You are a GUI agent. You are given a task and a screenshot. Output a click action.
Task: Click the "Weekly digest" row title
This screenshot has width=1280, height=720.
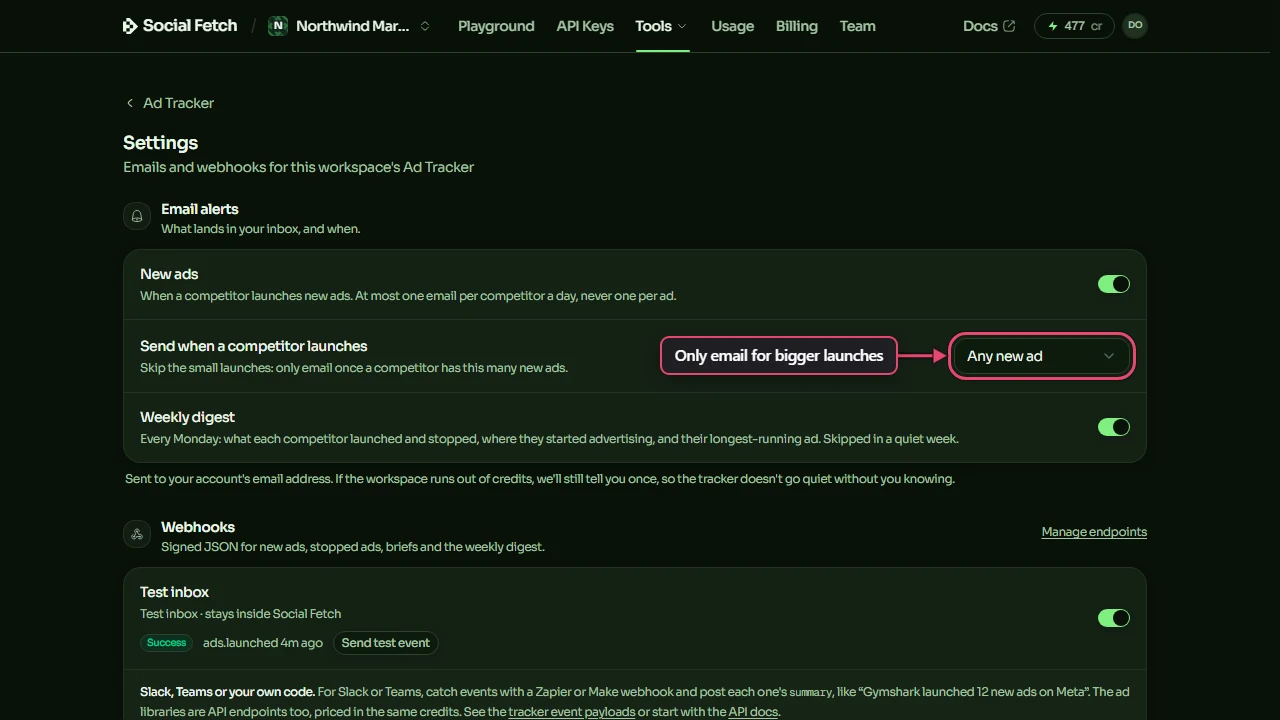tap(188, 417)
